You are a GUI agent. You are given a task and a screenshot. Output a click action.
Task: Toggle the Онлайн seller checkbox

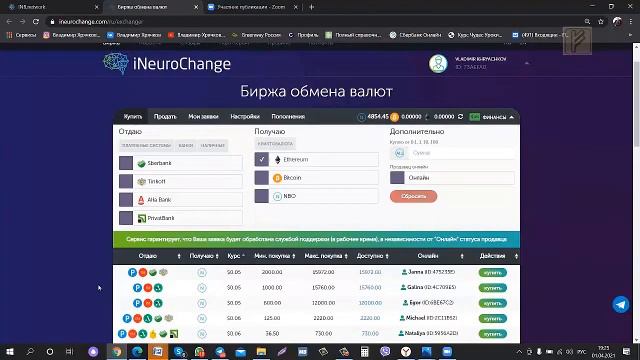397,178
